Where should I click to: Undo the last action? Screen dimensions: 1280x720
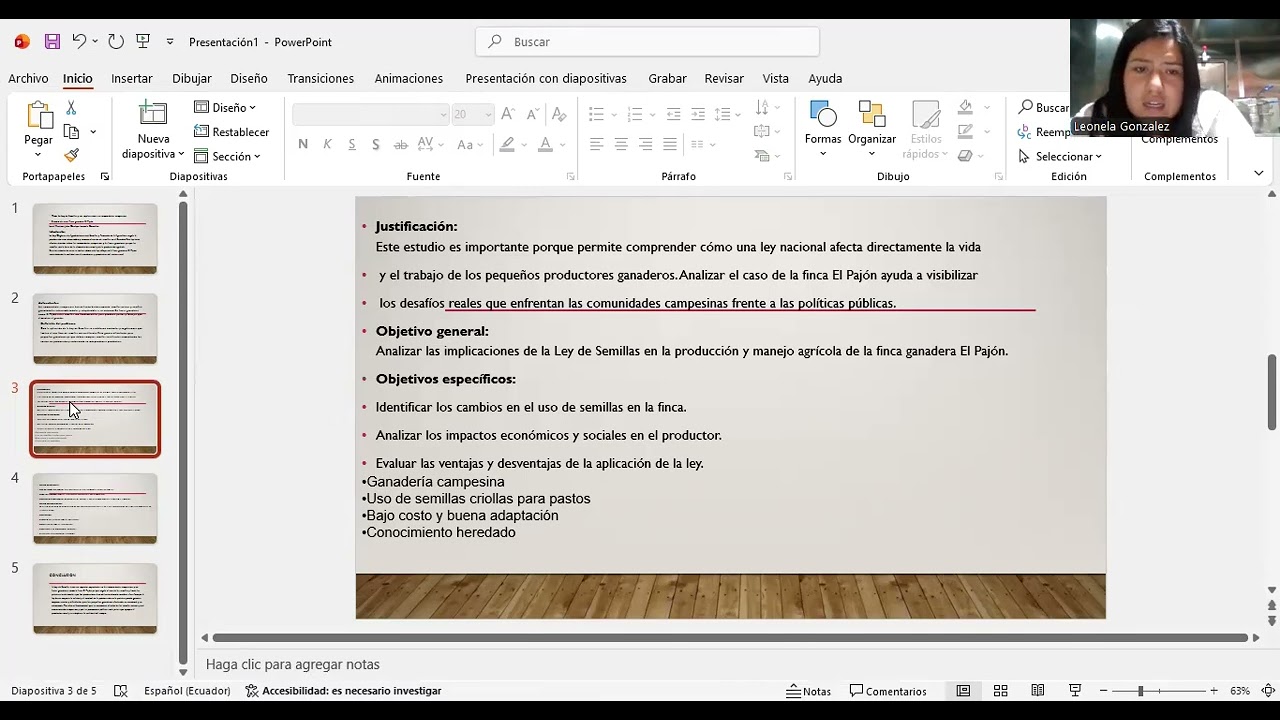[x=79, y=42]
